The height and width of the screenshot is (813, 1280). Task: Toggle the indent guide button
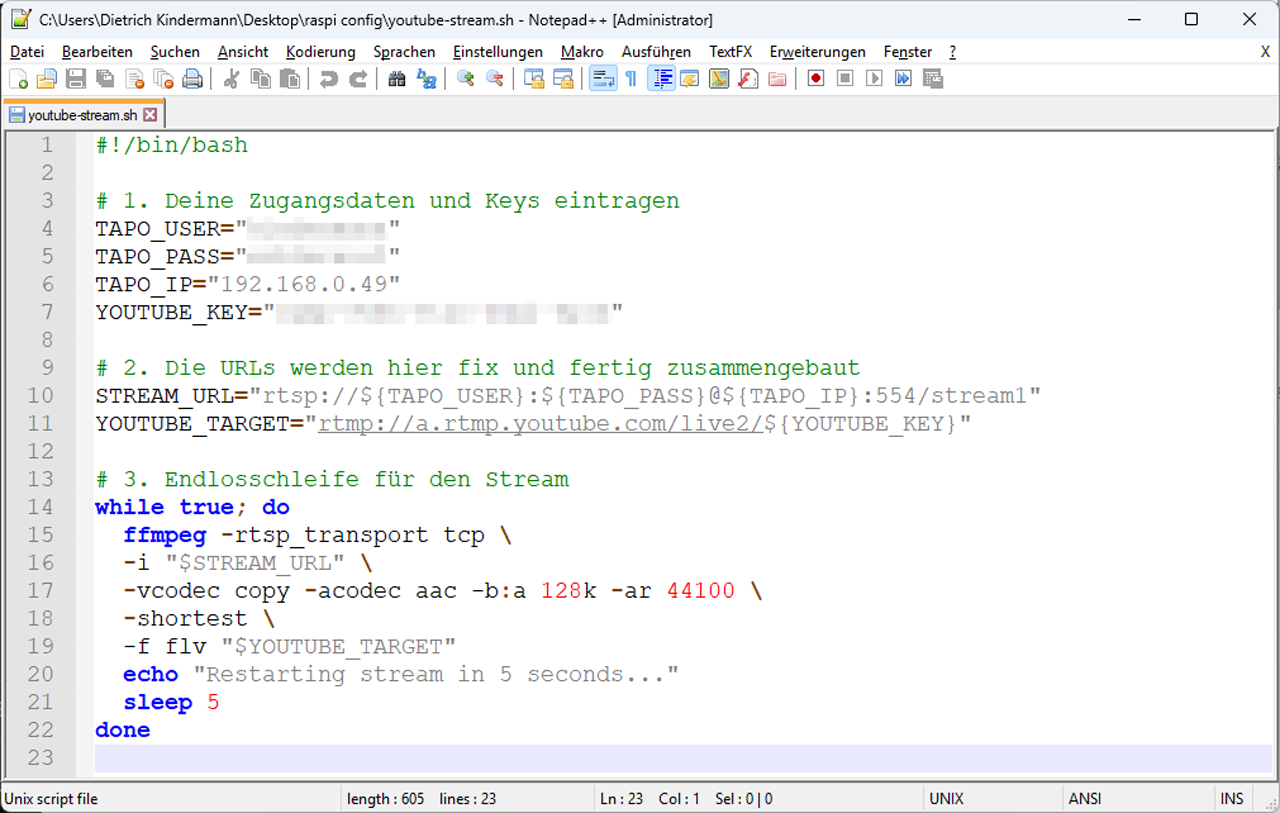(661, 79)
